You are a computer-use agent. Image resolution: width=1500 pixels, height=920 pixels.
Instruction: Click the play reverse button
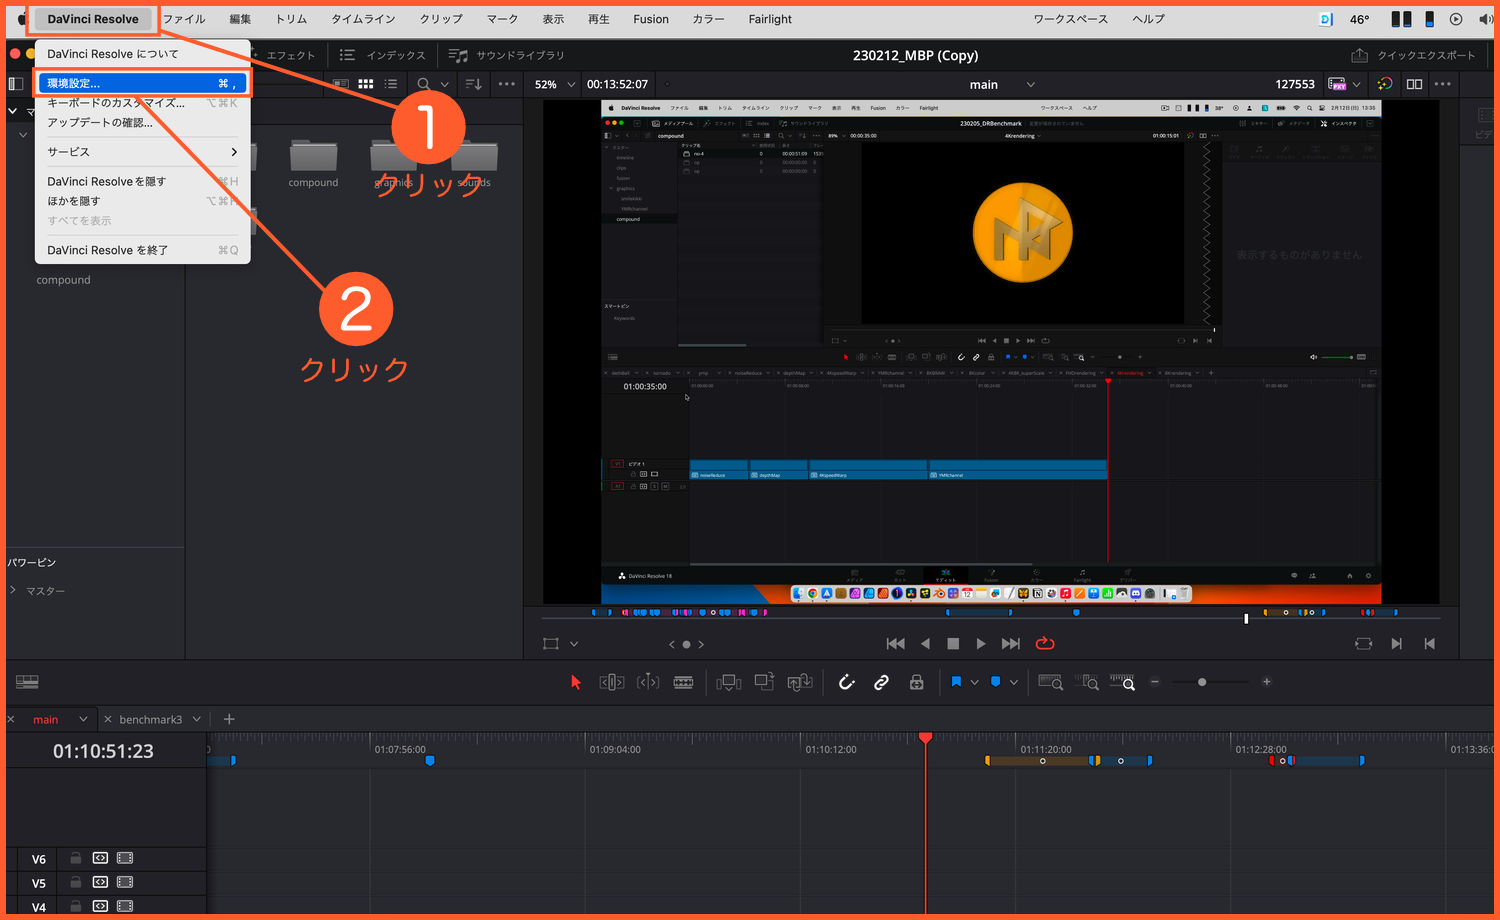coord(925,644)
